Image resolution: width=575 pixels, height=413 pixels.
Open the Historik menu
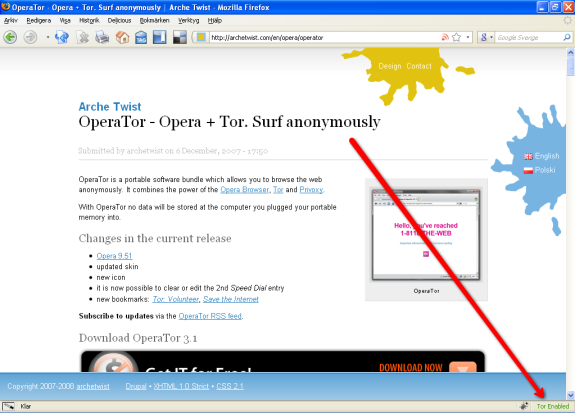tap(89, 21)
